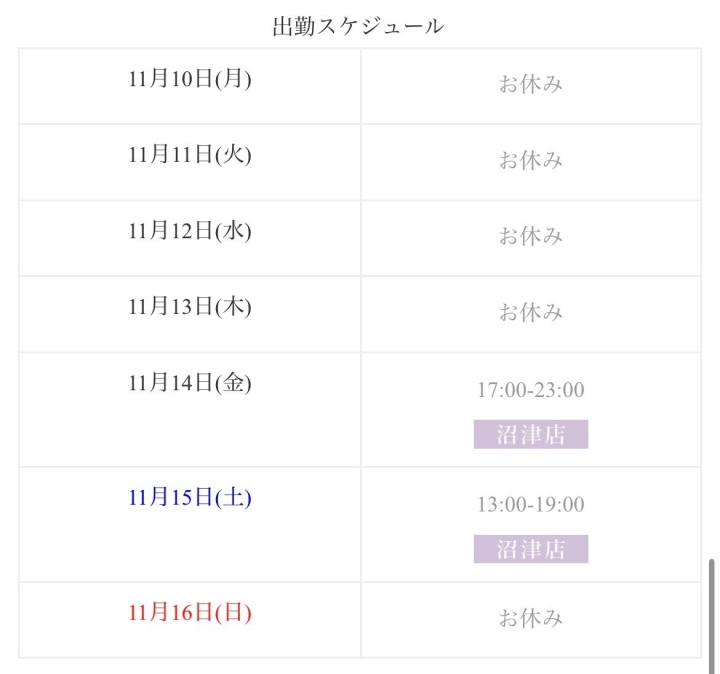Select the 11月10日(月) date cell
The width and height of the screenshot is (720, 674).
(x=190, y=79)
